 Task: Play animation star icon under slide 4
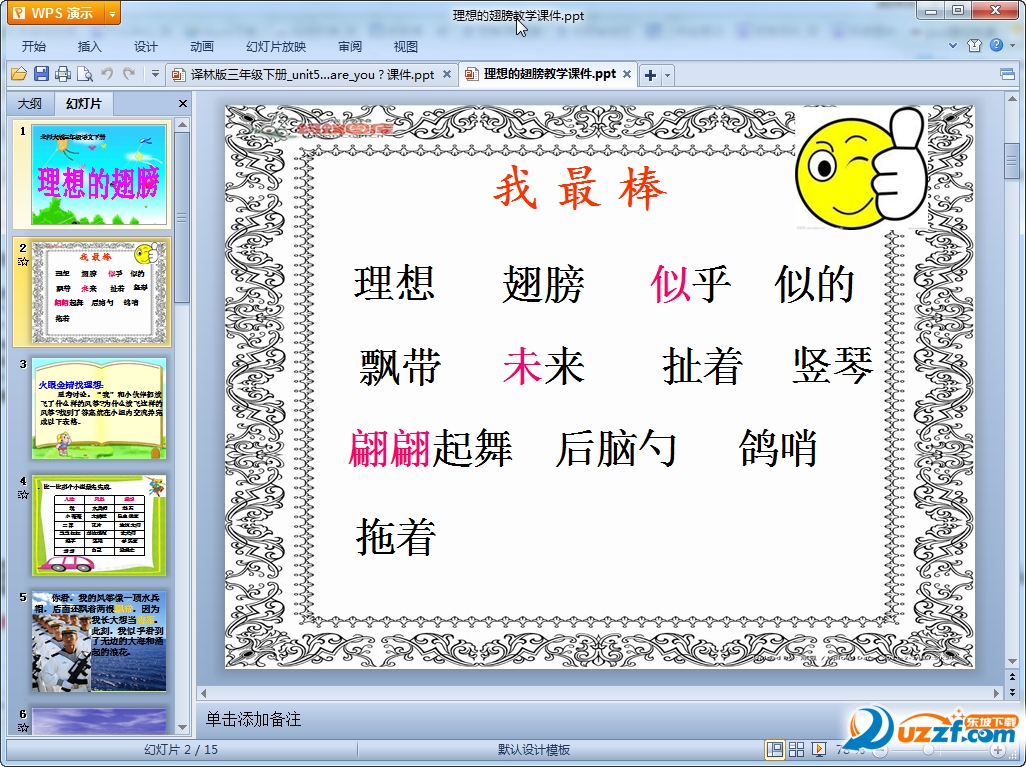pyautogui.click(x=23, y=495)
